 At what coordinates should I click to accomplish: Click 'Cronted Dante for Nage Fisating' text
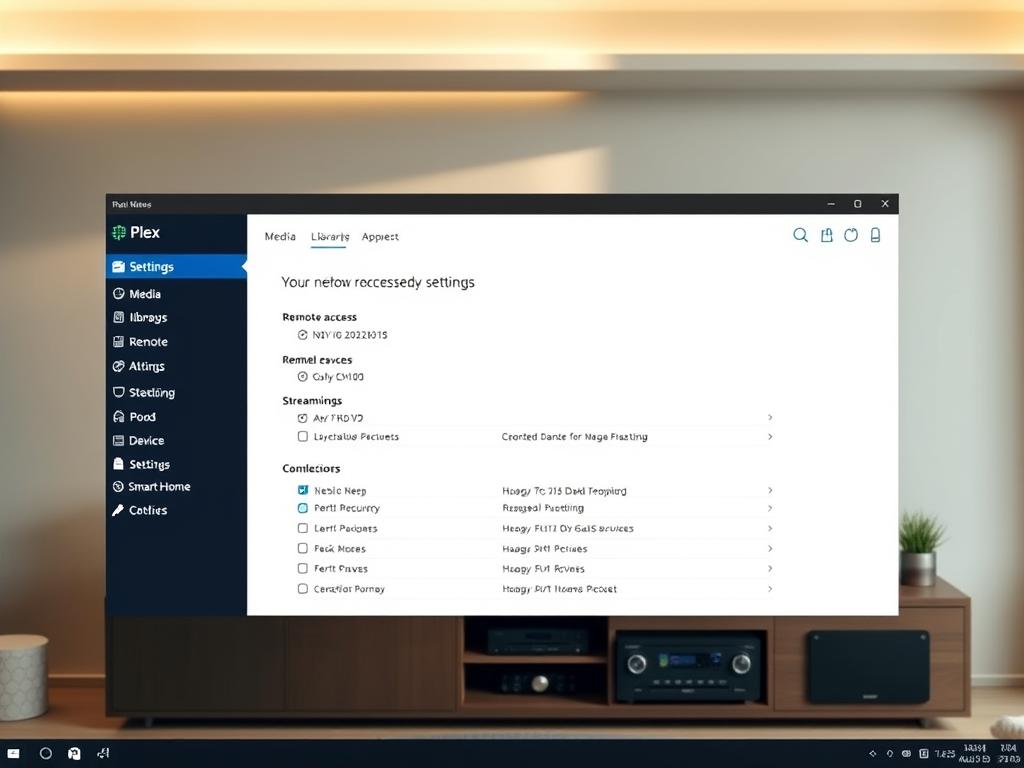coord(575,437)
